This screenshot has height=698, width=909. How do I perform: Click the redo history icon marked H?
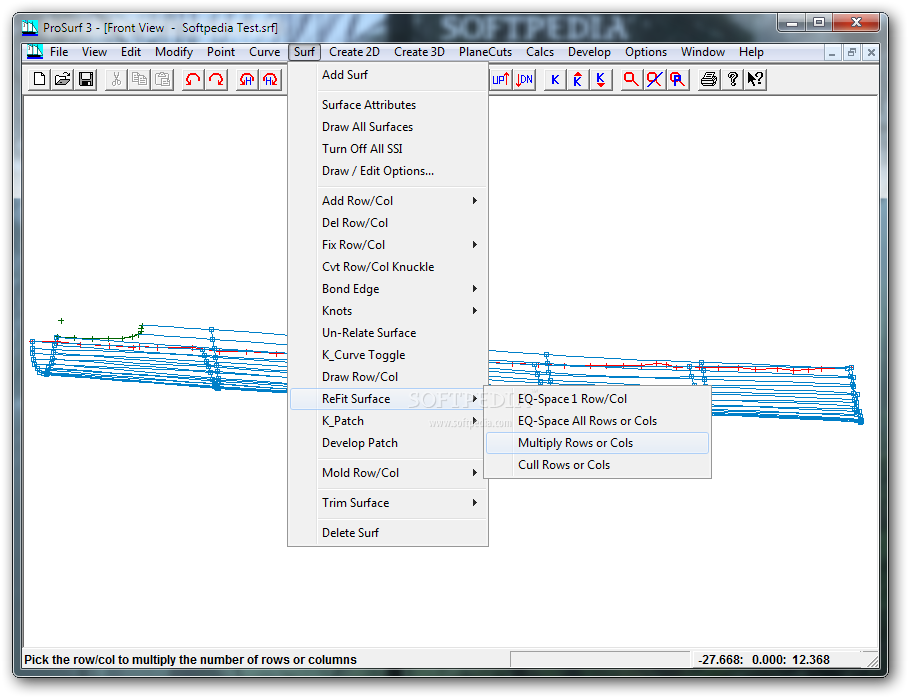click(270, 79)
